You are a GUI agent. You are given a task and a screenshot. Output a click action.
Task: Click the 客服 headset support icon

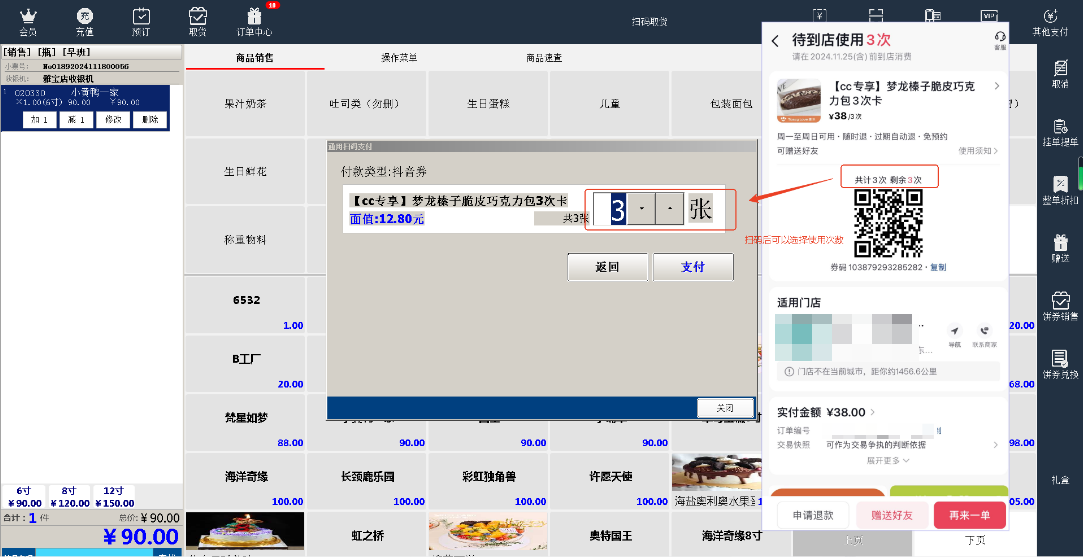tap(999, 41)
